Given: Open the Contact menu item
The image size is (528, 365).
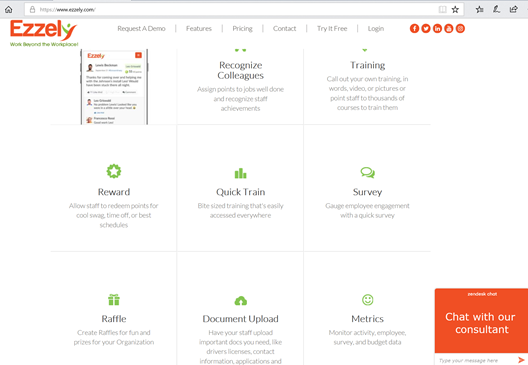Looking at the screenshot, I should click(285, 29).
